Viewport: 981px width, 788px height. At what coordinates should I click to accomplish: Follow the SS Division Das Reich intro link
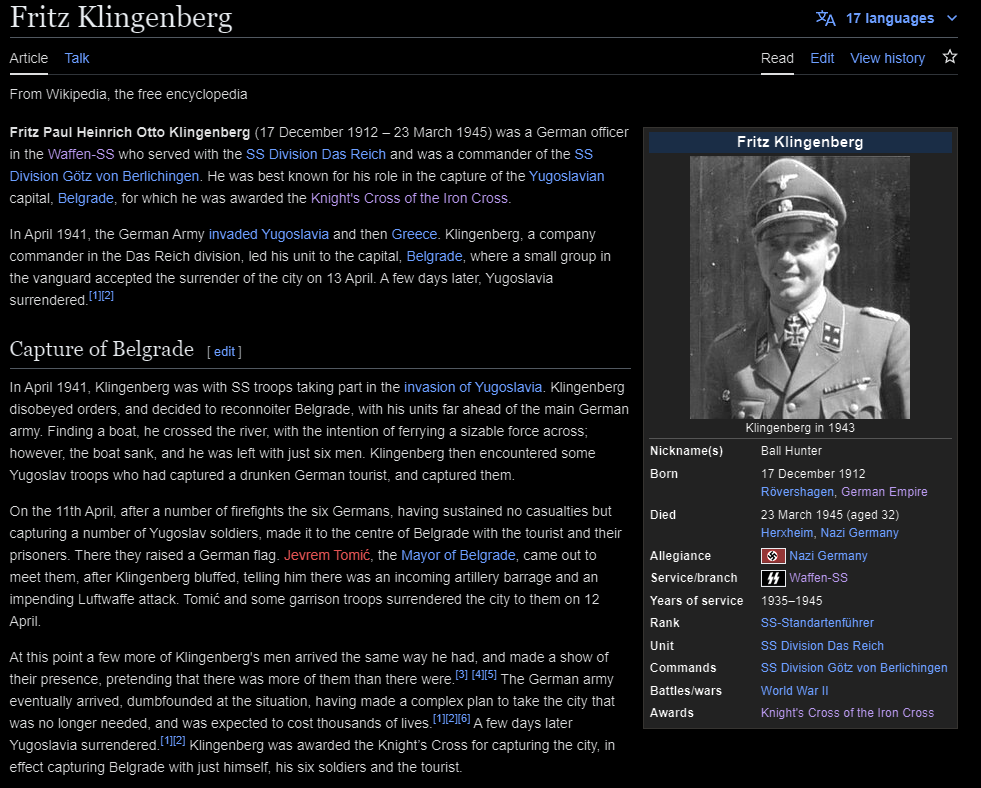316,154
